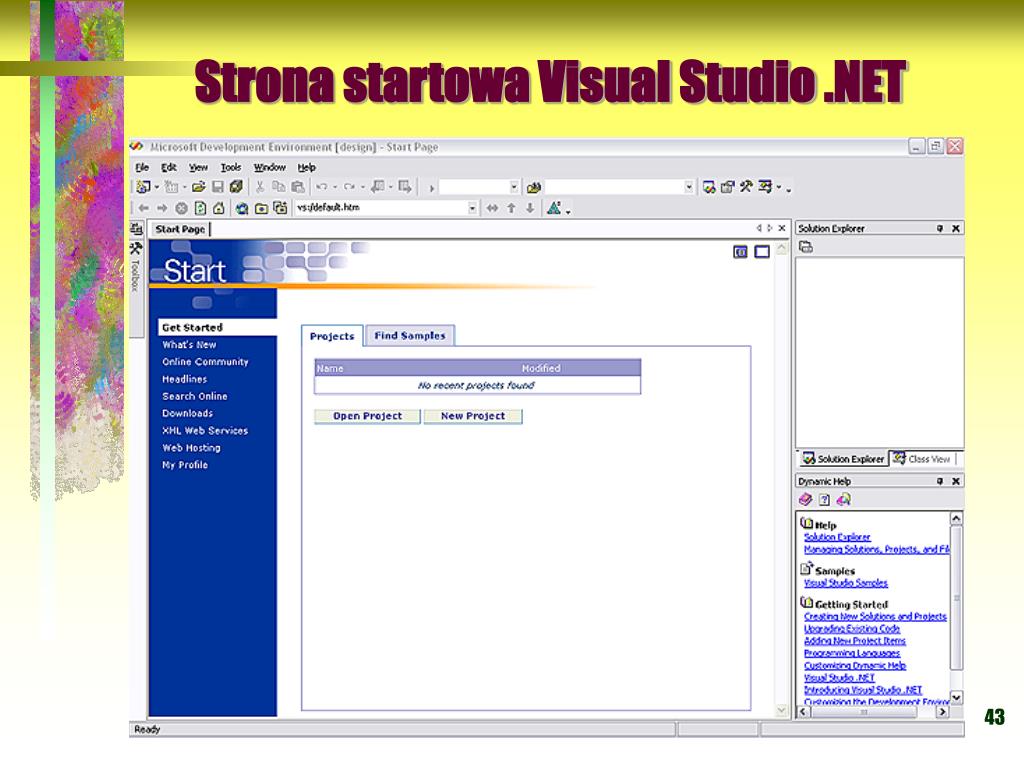Expand the Redo history dropdown arrow
The width and height of the screenshot is (1024, 768).
362,187
